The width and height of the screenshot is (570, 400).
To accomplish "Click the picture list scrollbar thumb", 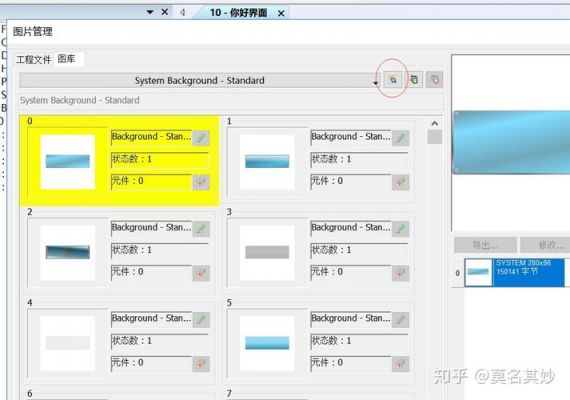I will [434, 137].
